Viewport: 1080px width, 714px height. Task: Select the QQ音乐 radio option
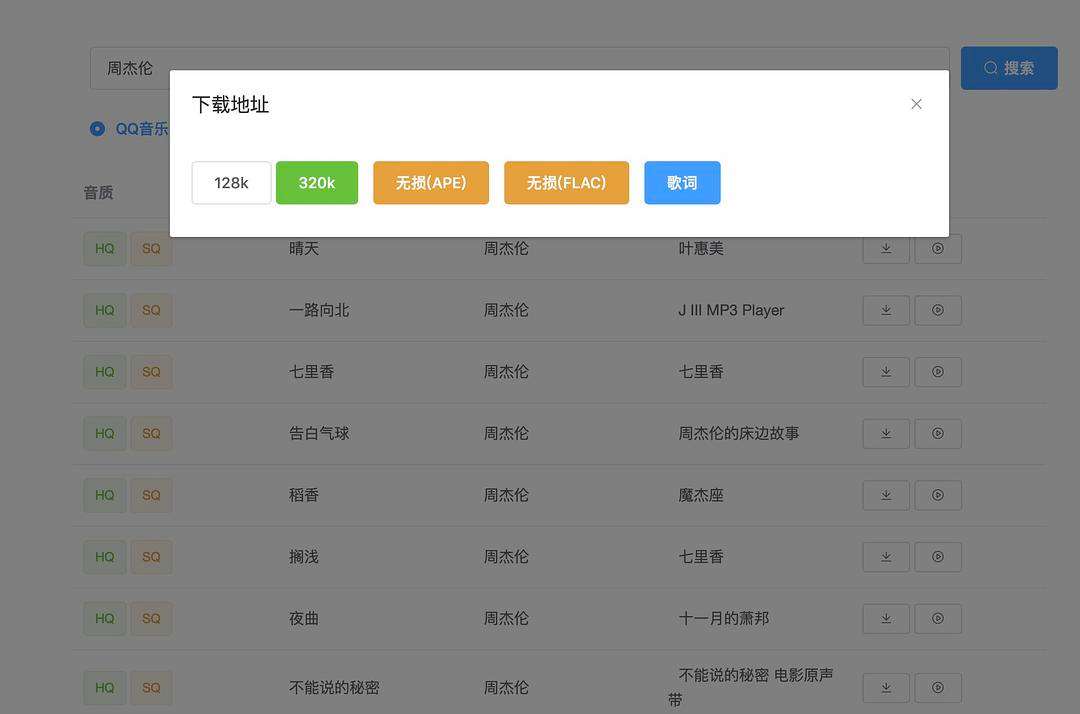tap(129, 129)
